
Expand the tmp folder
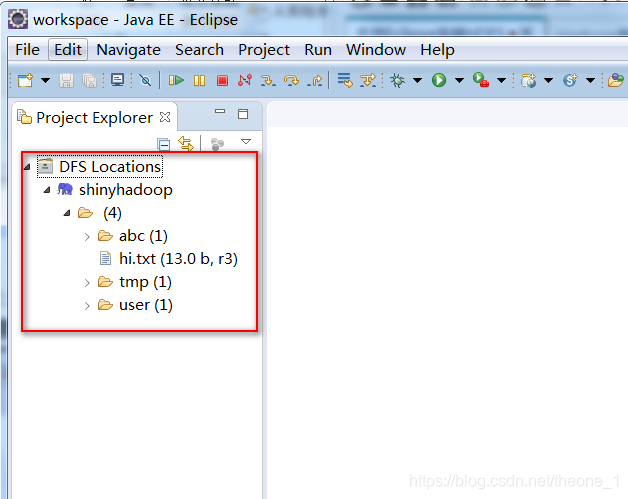(x=87, y=283)
